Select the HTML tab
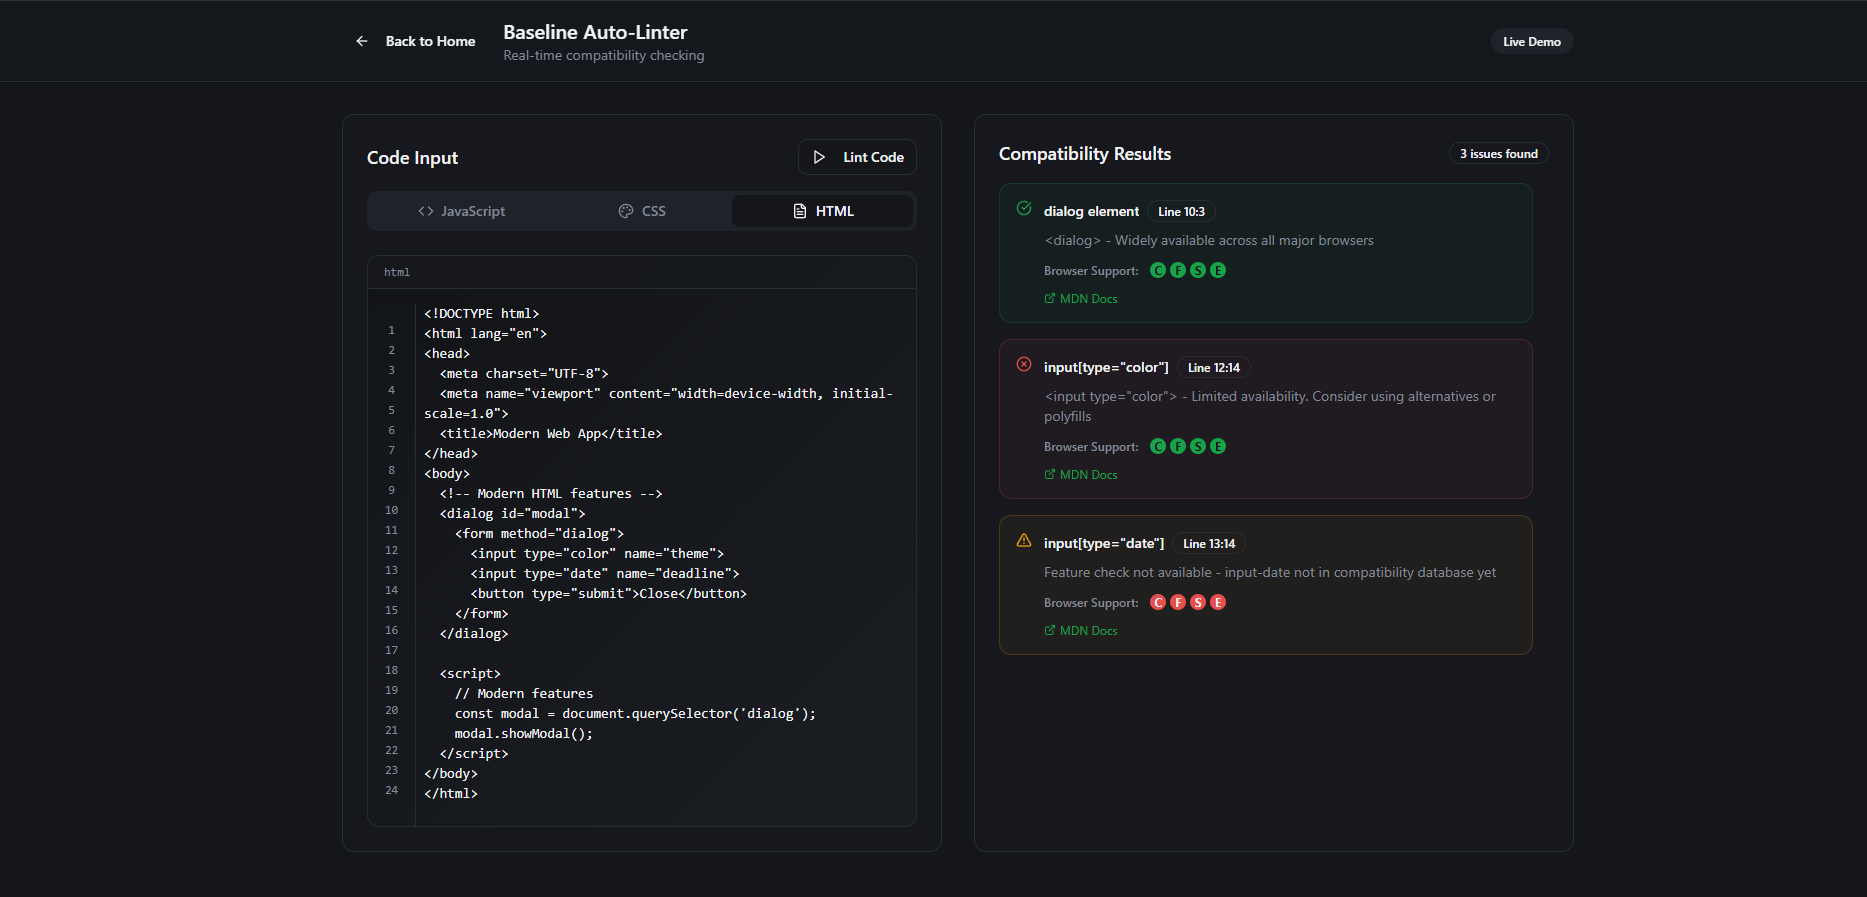 pyautogui.click(x=822, y=211)
